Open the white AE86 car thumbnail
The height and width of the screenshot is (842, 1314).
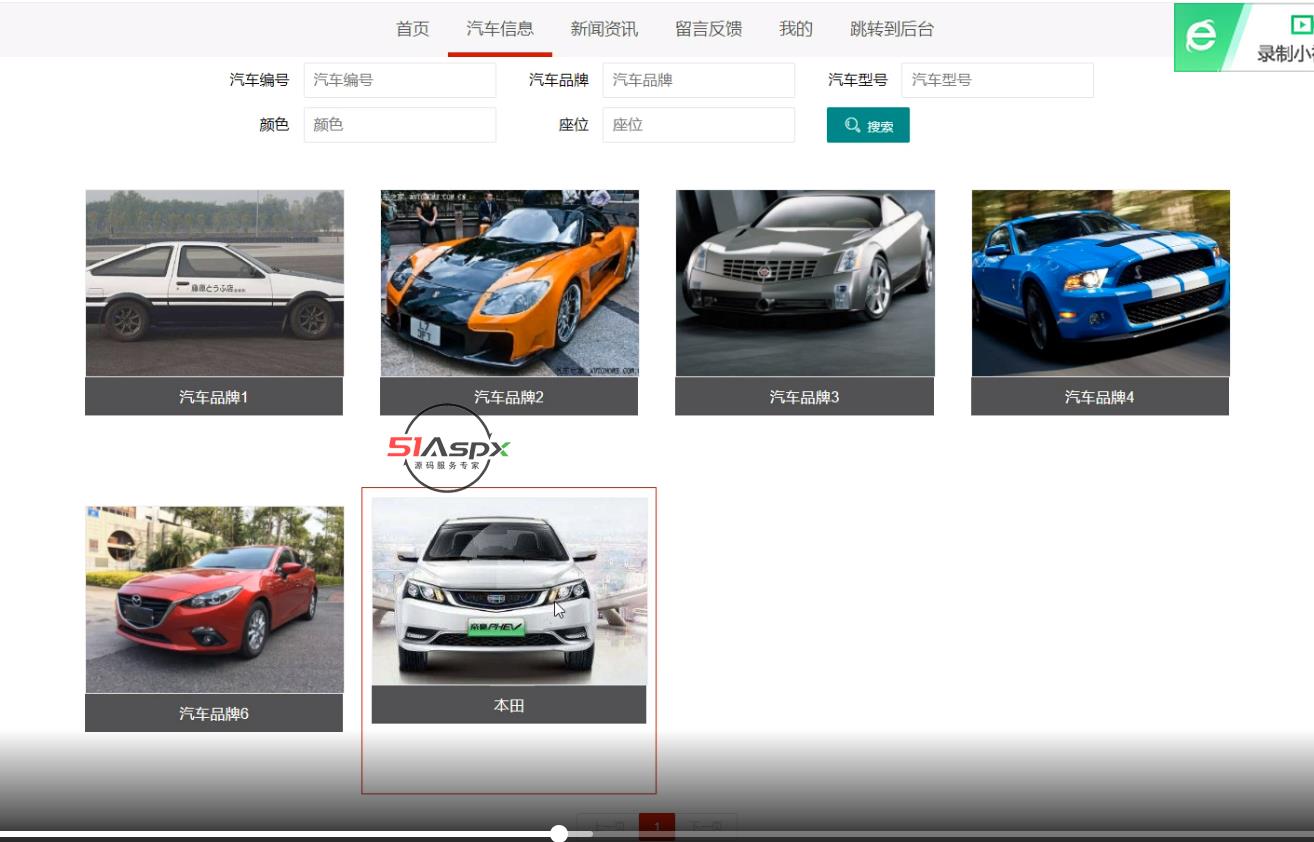click(x=214, y=283)
